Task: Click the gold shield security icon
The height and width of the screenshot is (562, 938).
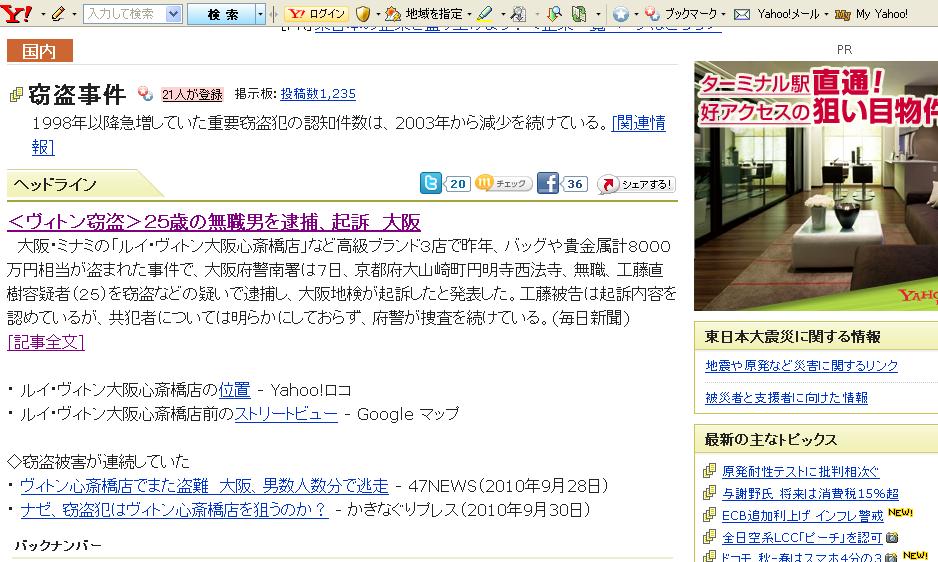Action: point(363,13)
